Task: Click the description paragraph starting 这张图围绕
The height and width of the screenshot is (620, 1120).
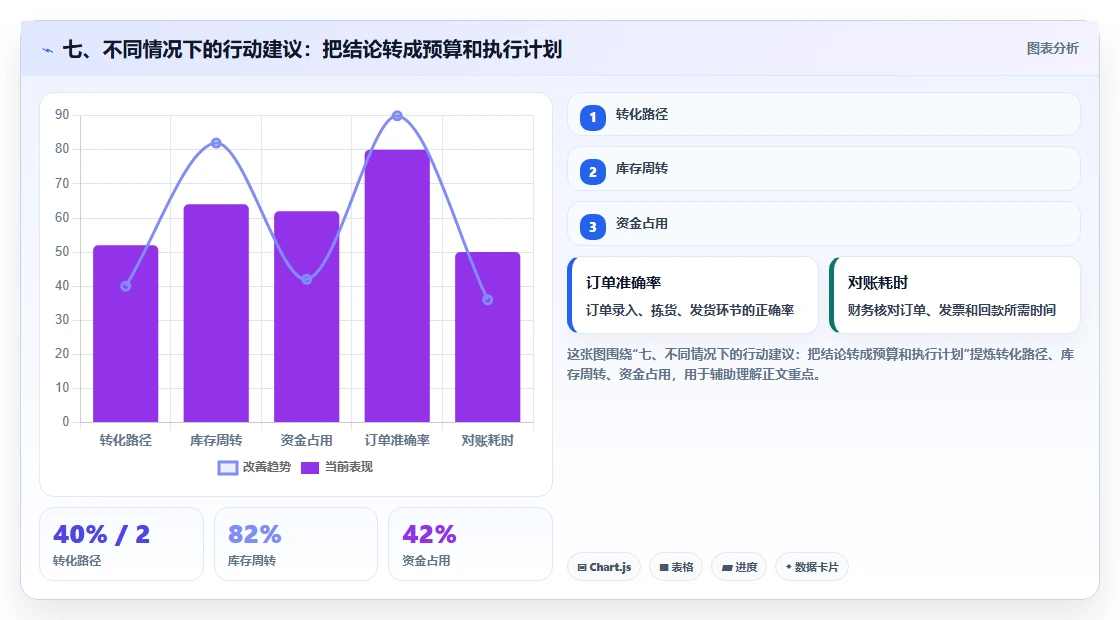Action: click(821, 364)
